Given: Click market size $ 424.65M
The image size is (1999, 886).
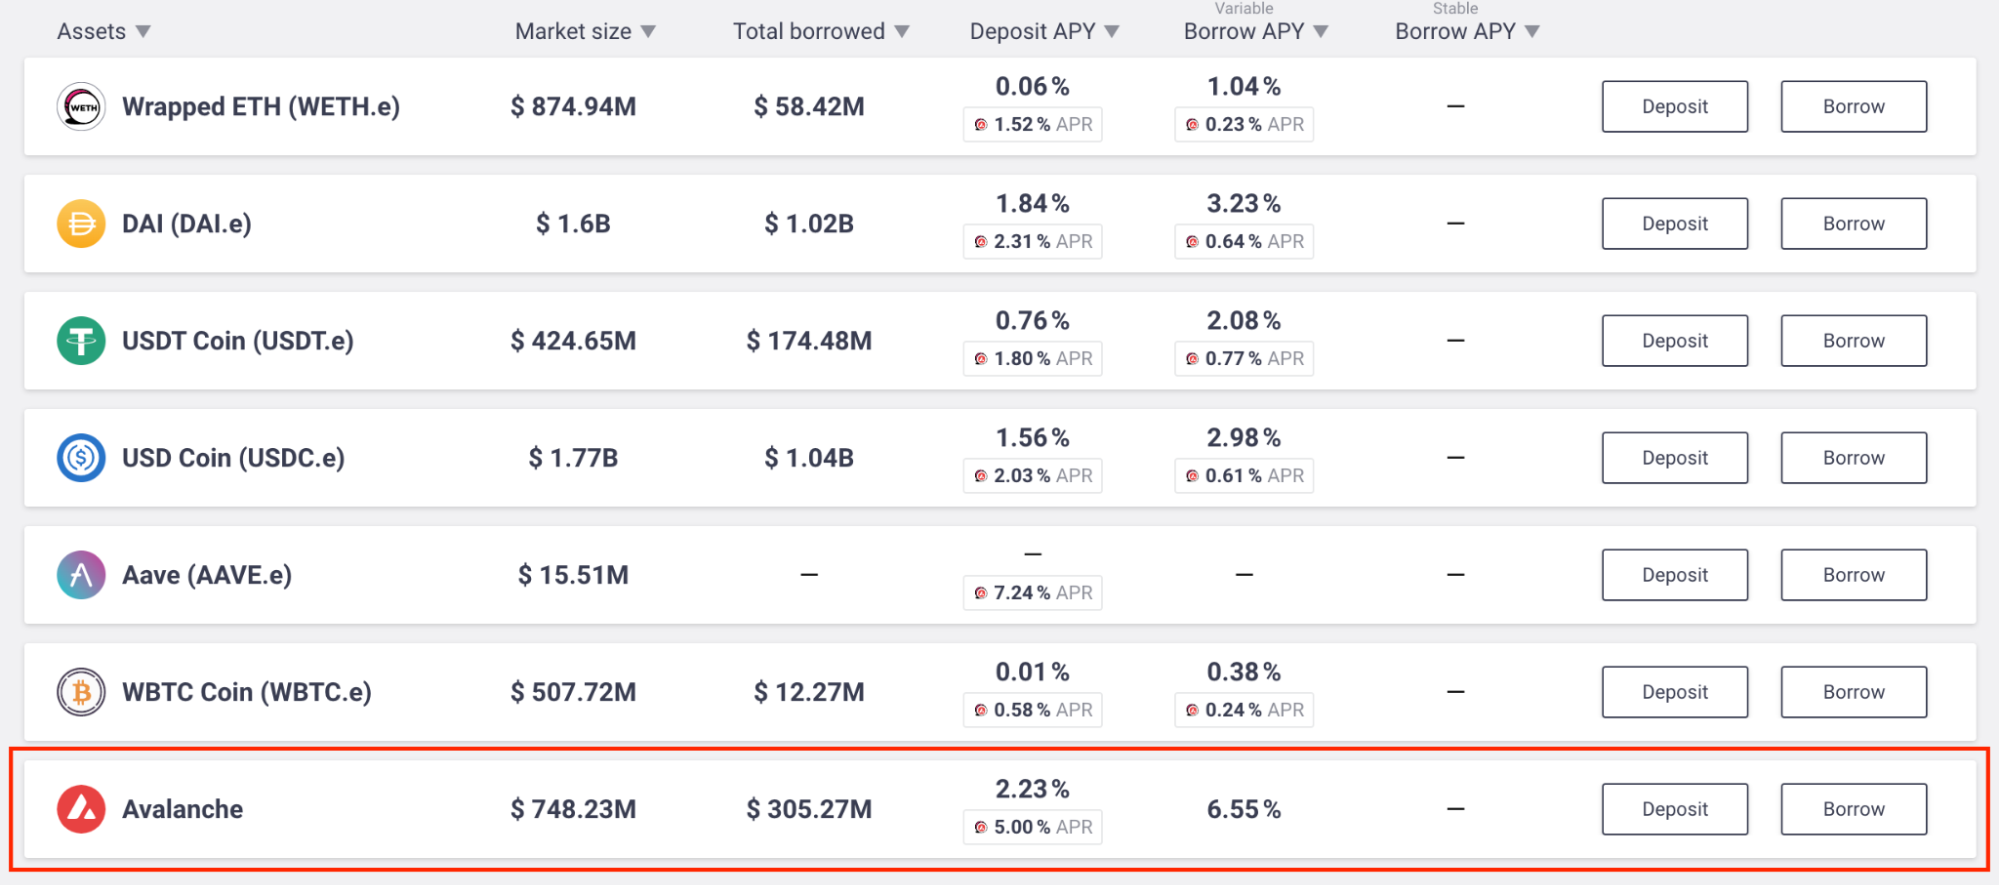Looking at the screenshot, I should 573,340.
